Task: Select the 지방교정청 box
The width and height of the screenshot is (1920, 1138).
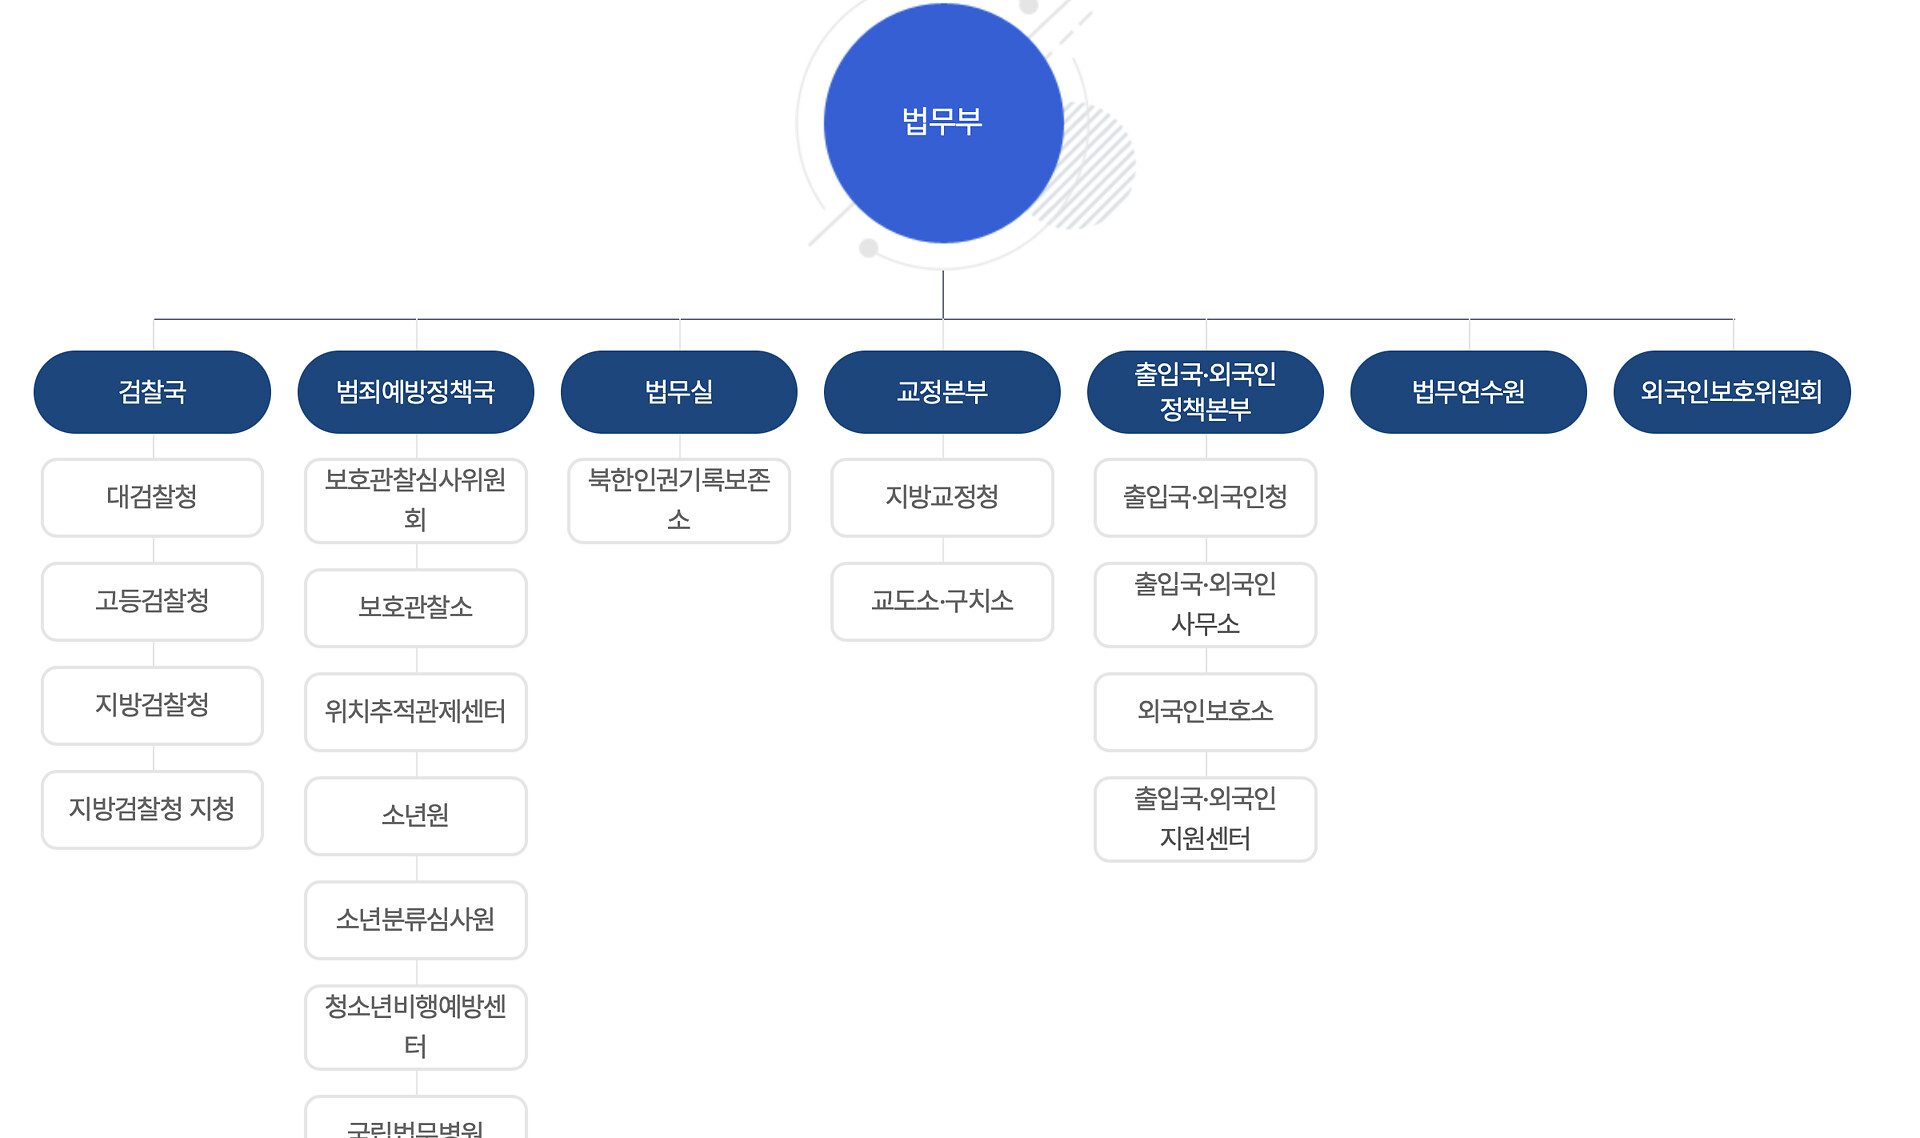Action: [x=941, y=497]
